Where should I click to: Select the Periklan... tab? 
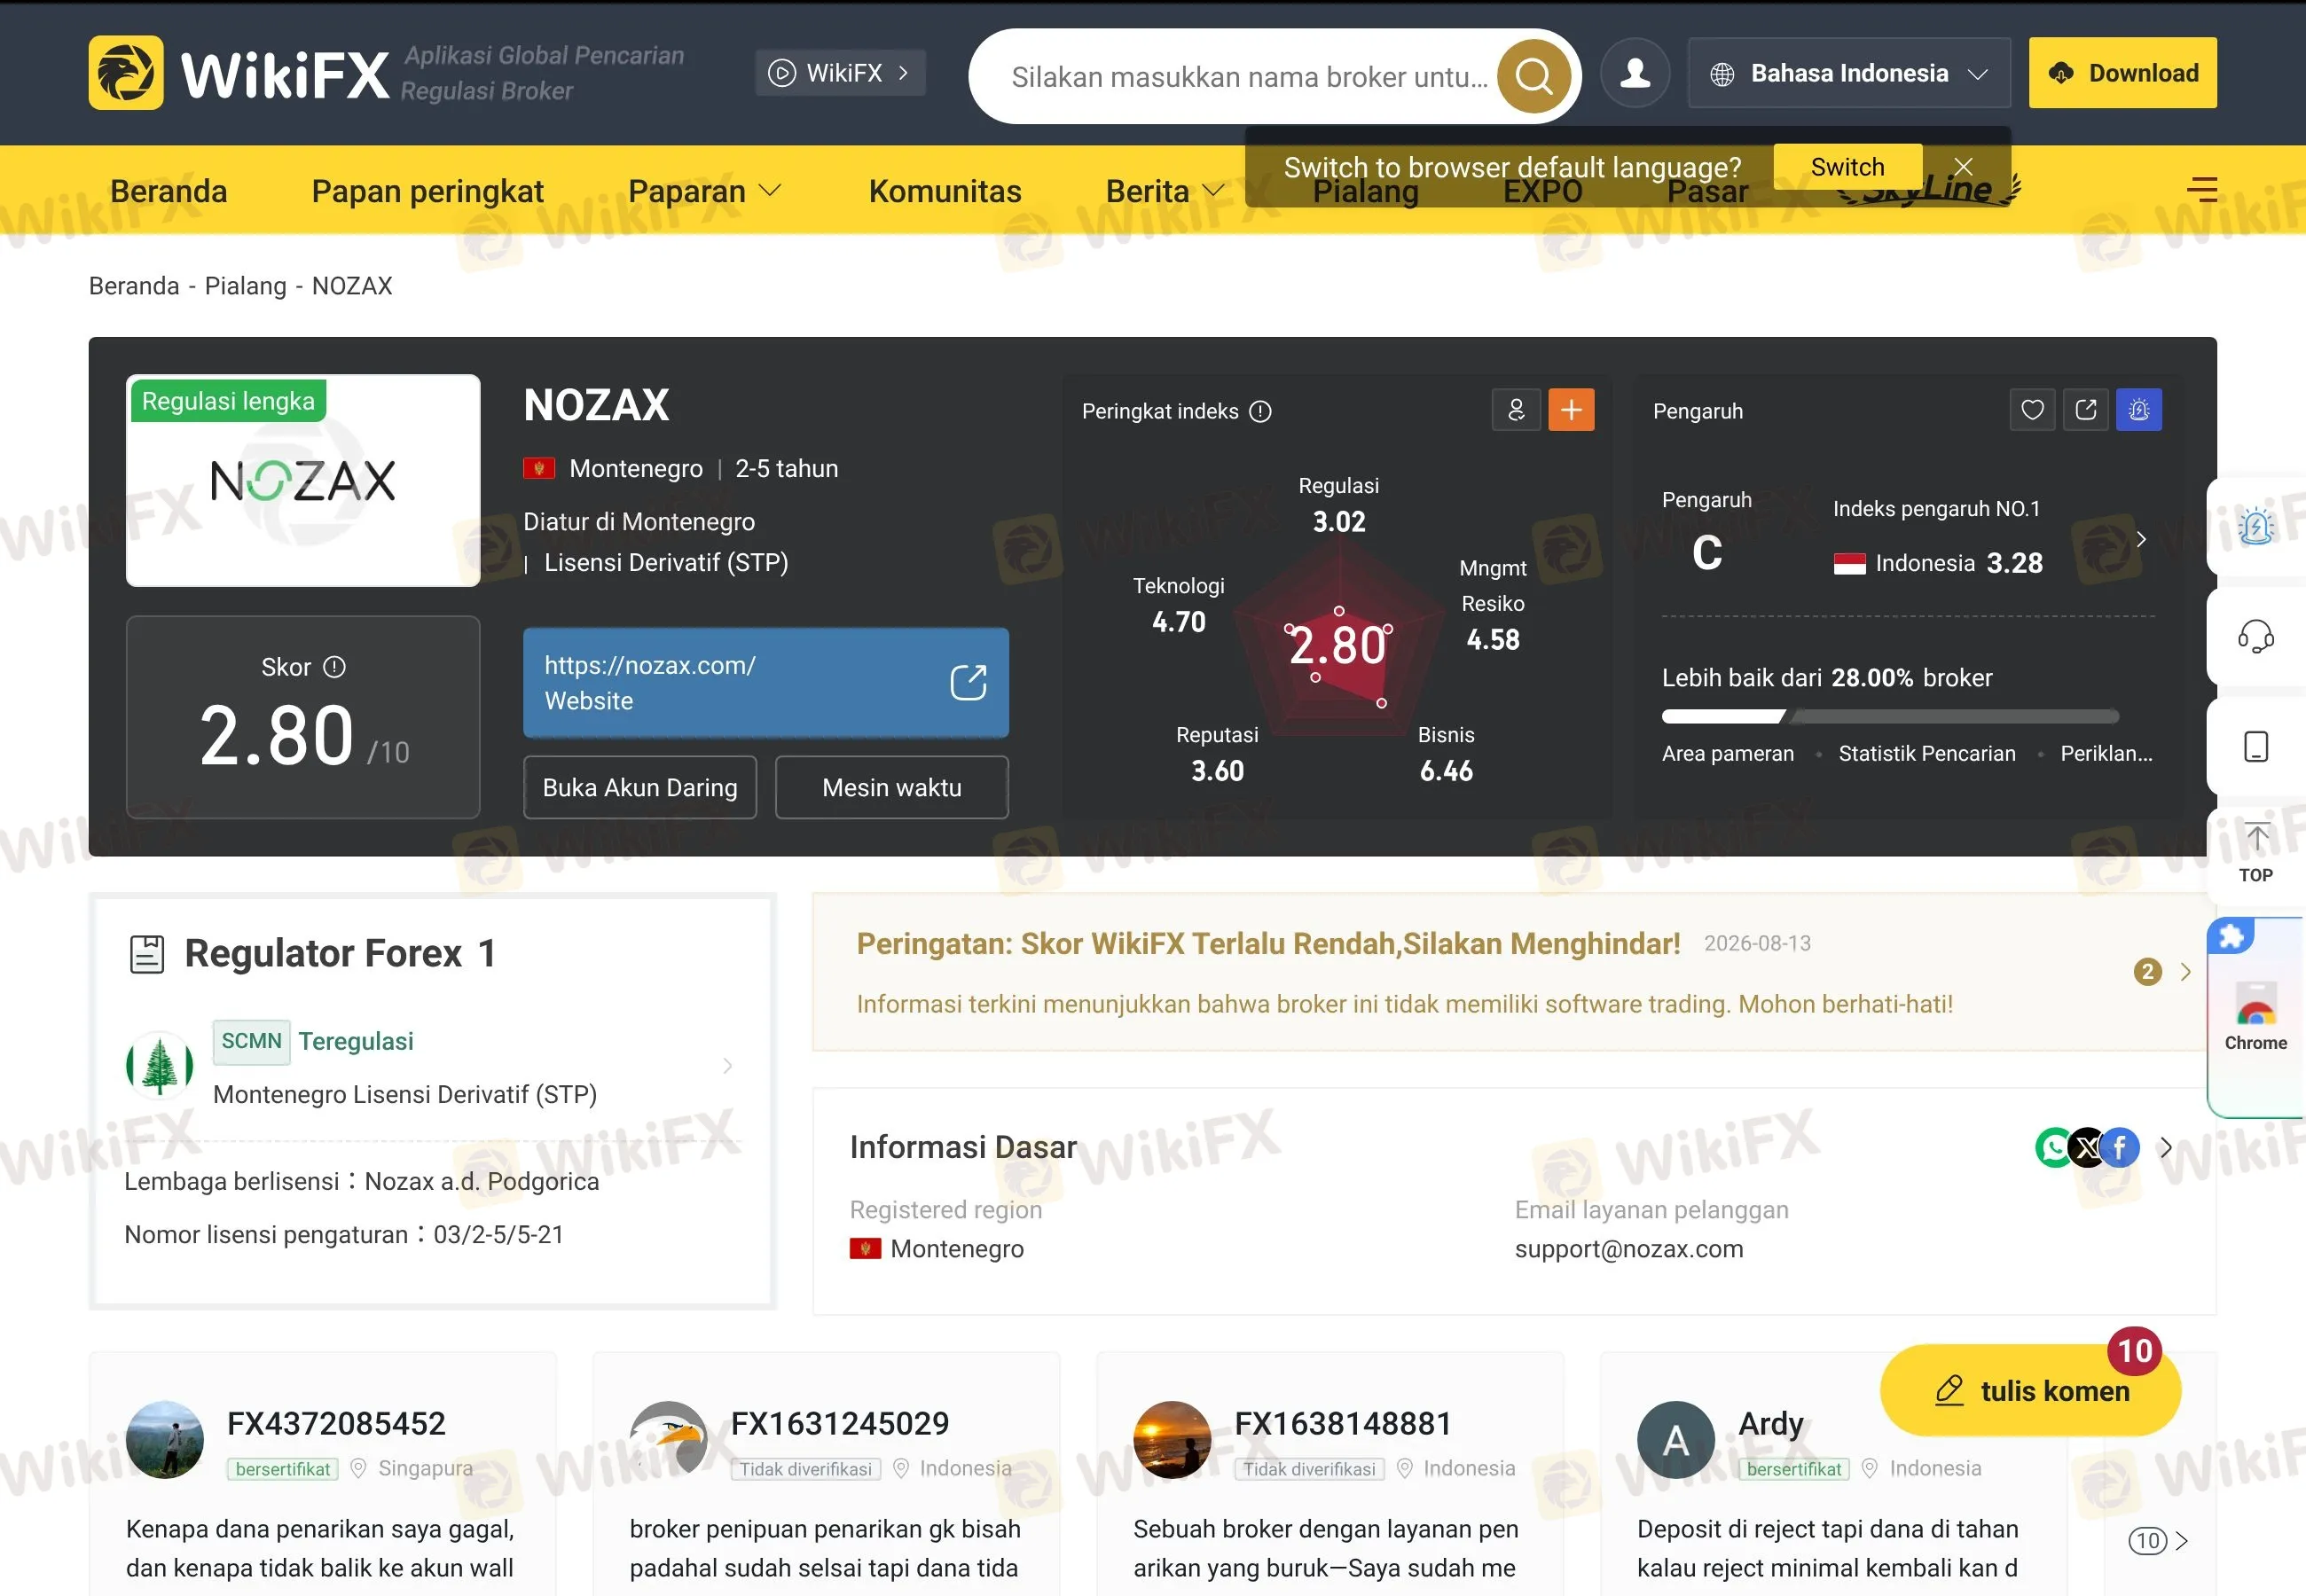pos(2107,754)
